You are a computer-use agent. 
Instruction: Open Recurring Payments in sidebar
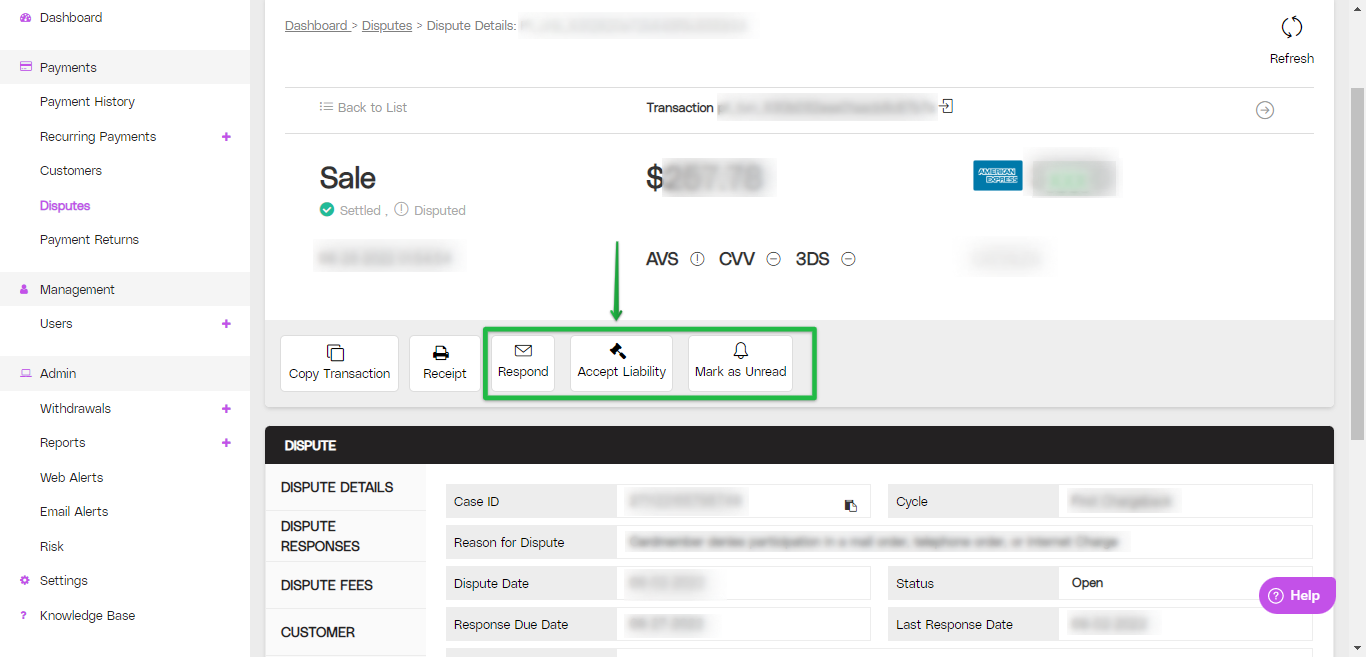click(98, 137)
